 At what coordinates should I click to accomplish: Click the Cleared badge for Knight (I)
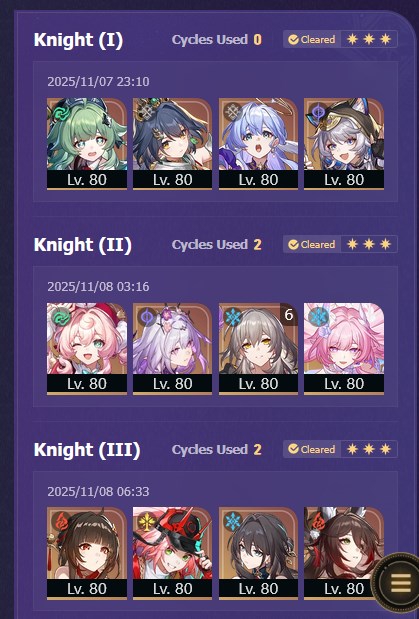(x=312, y=39)
